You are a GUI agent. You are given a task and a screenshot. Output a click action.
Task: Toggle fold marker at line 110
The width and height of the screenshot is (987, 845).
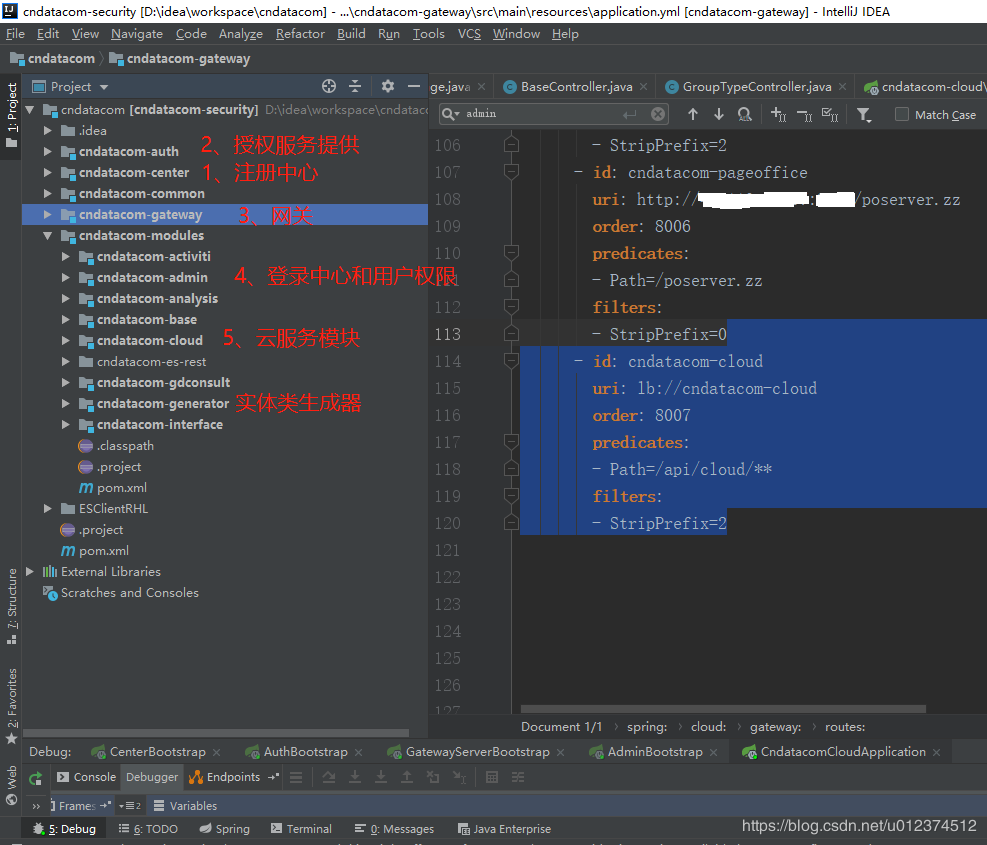(511, 252)
